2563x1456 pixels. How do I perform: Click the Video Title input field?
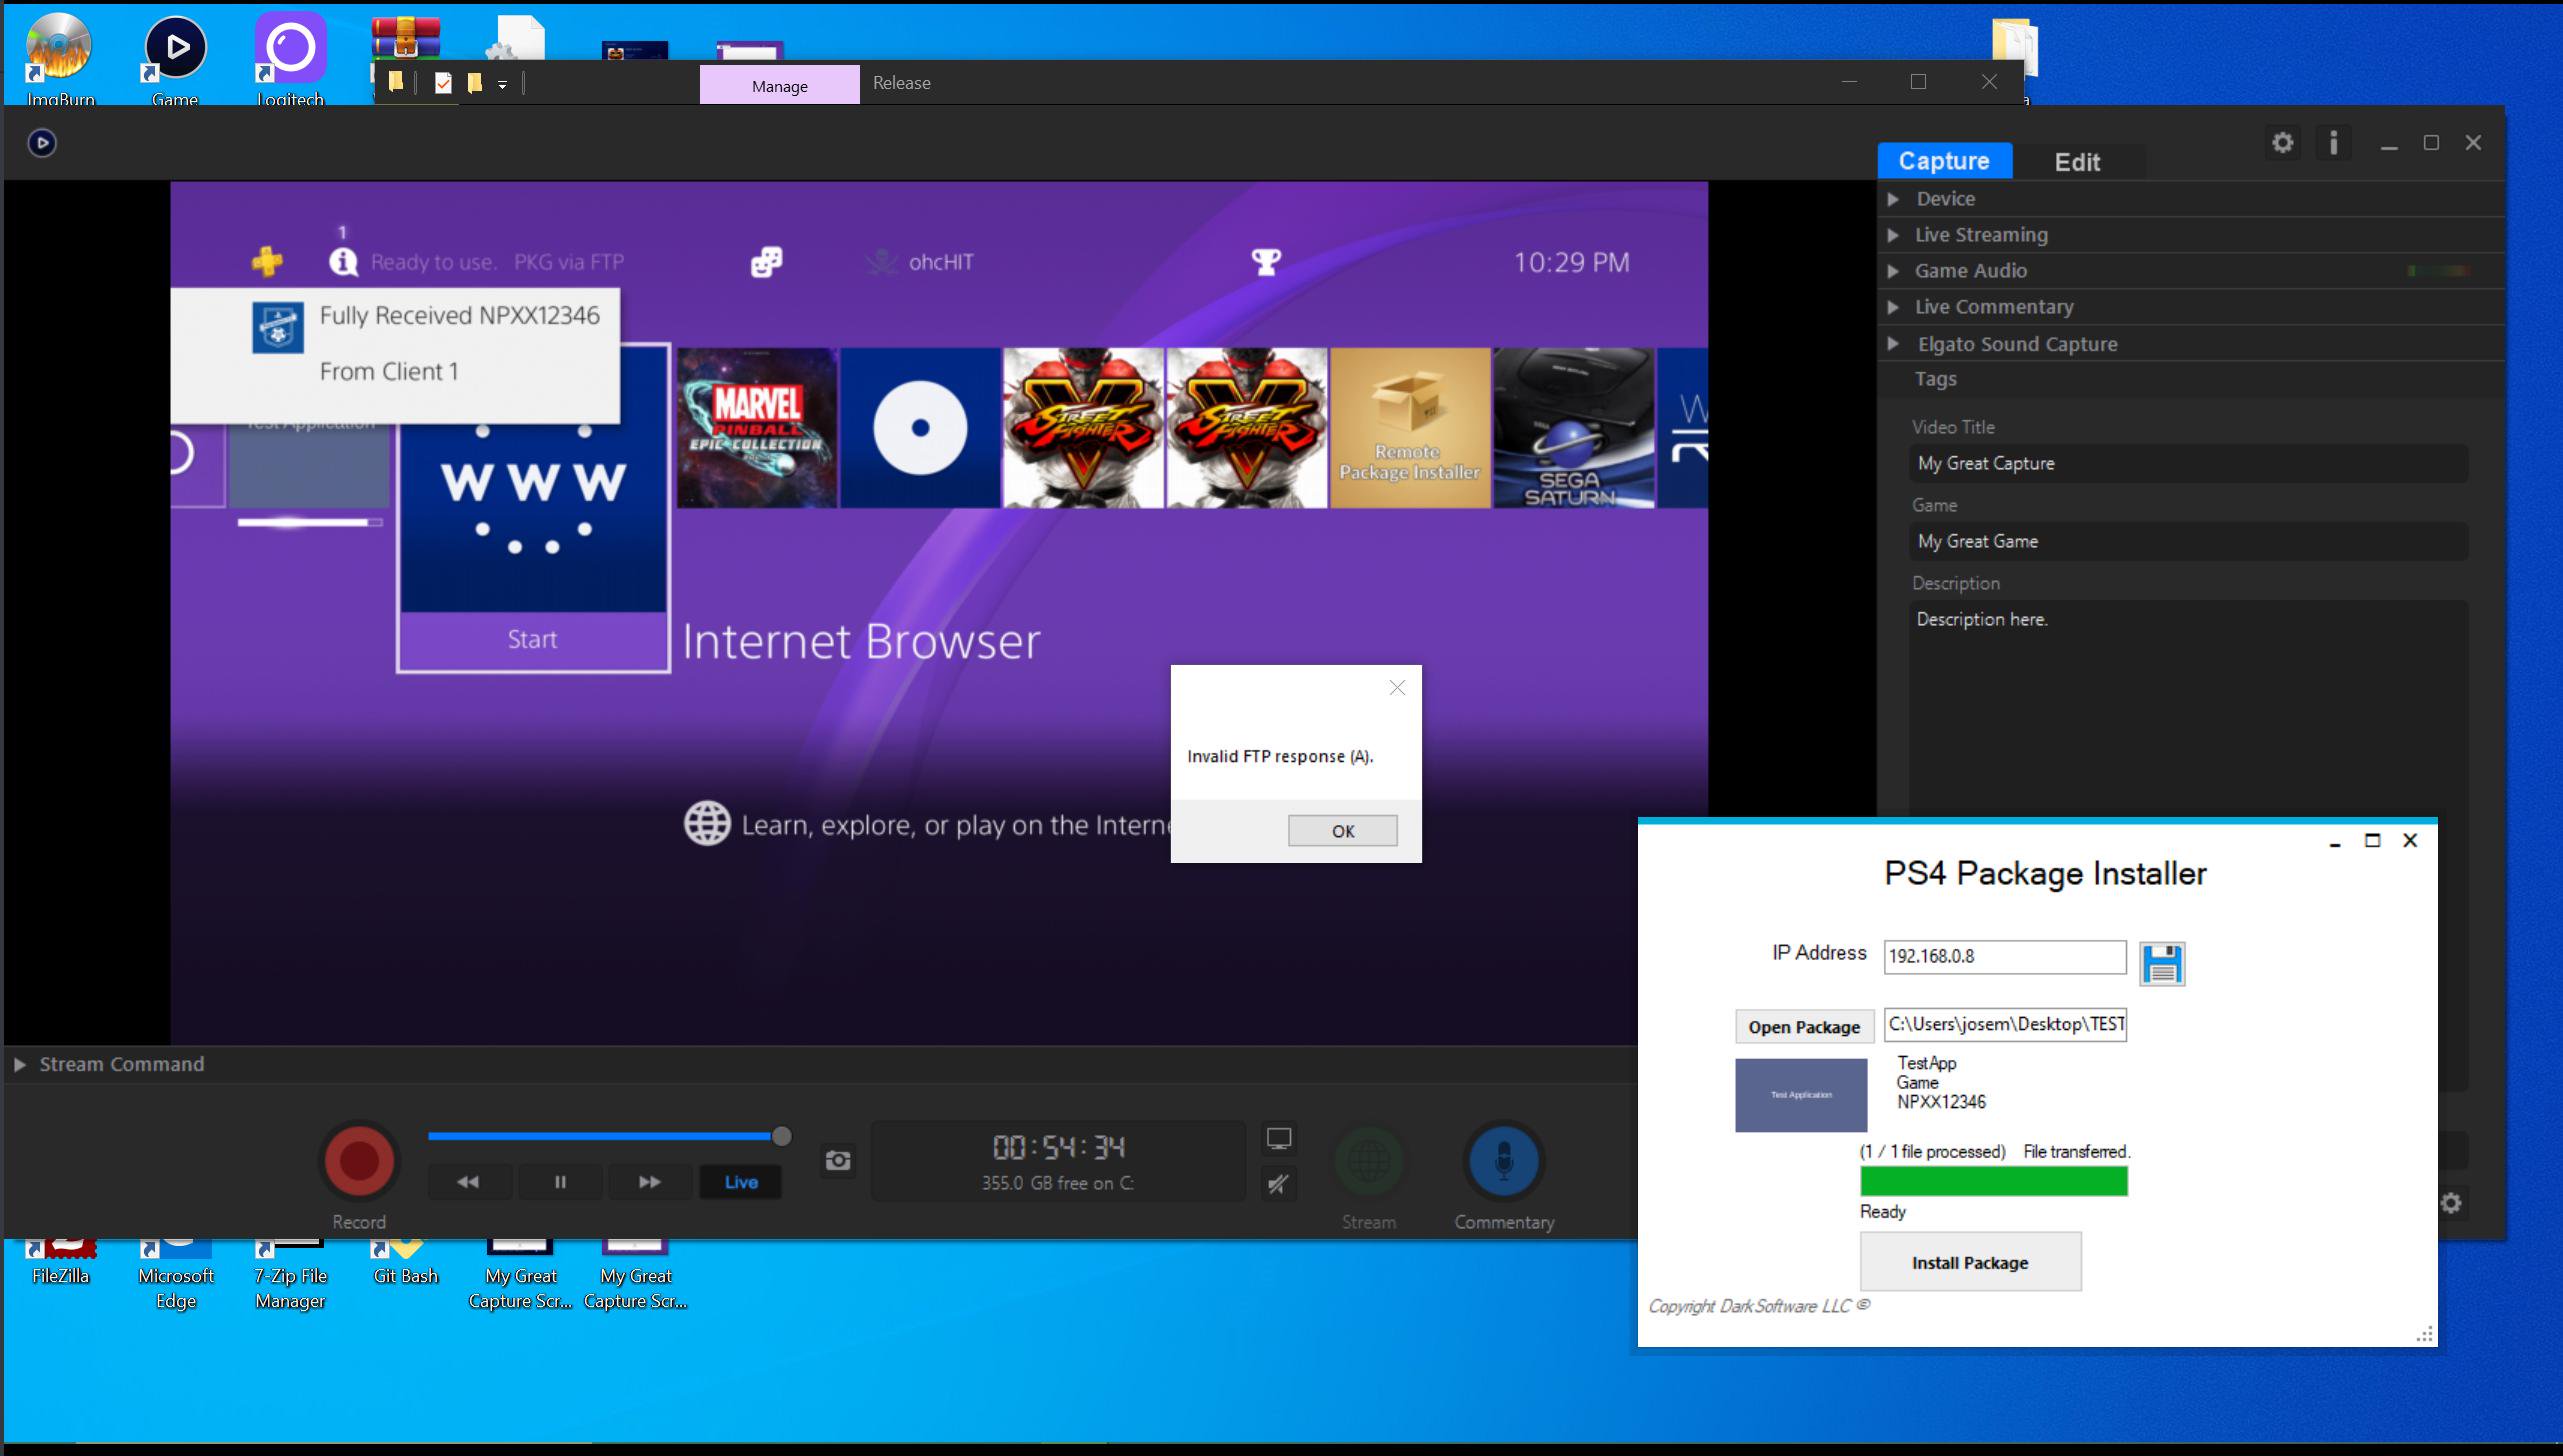(x=2187, y=463)
